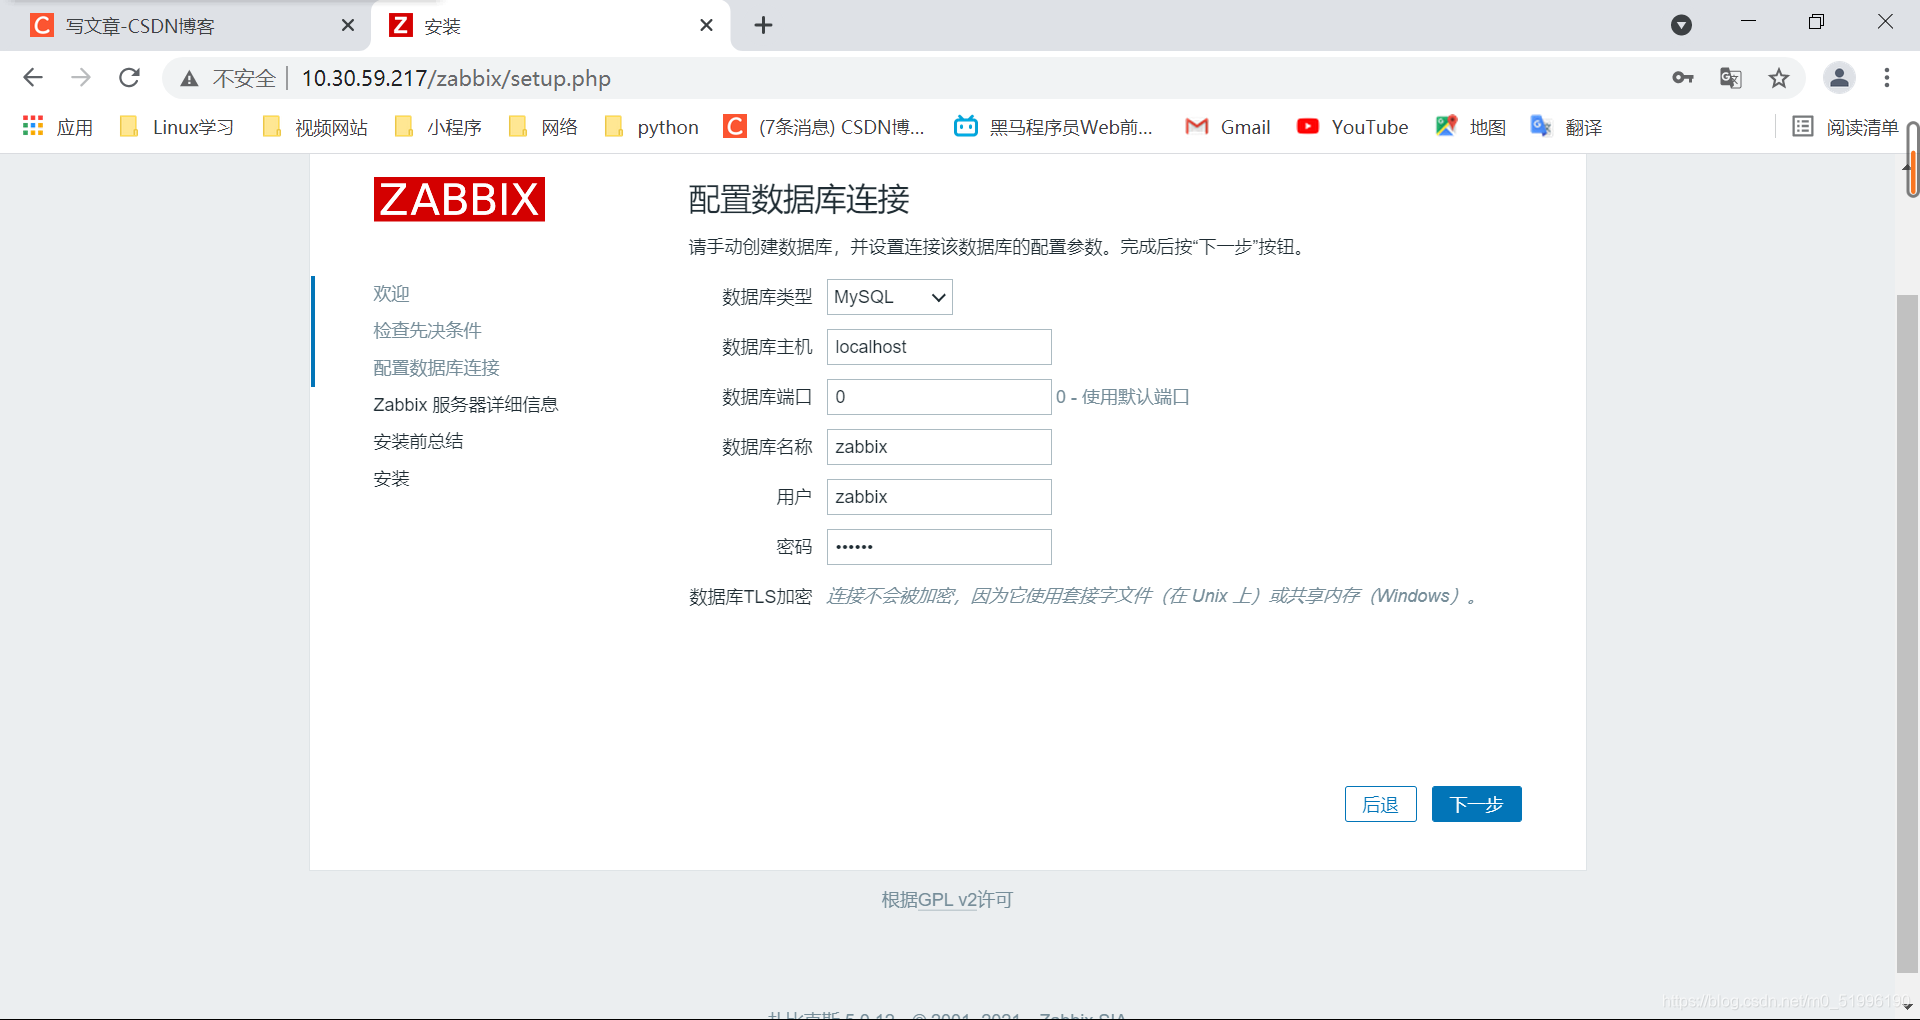This screenshot has height=1020, width=1920.
Task: Open the Gmail bookmark
Action: (1227, 127)
